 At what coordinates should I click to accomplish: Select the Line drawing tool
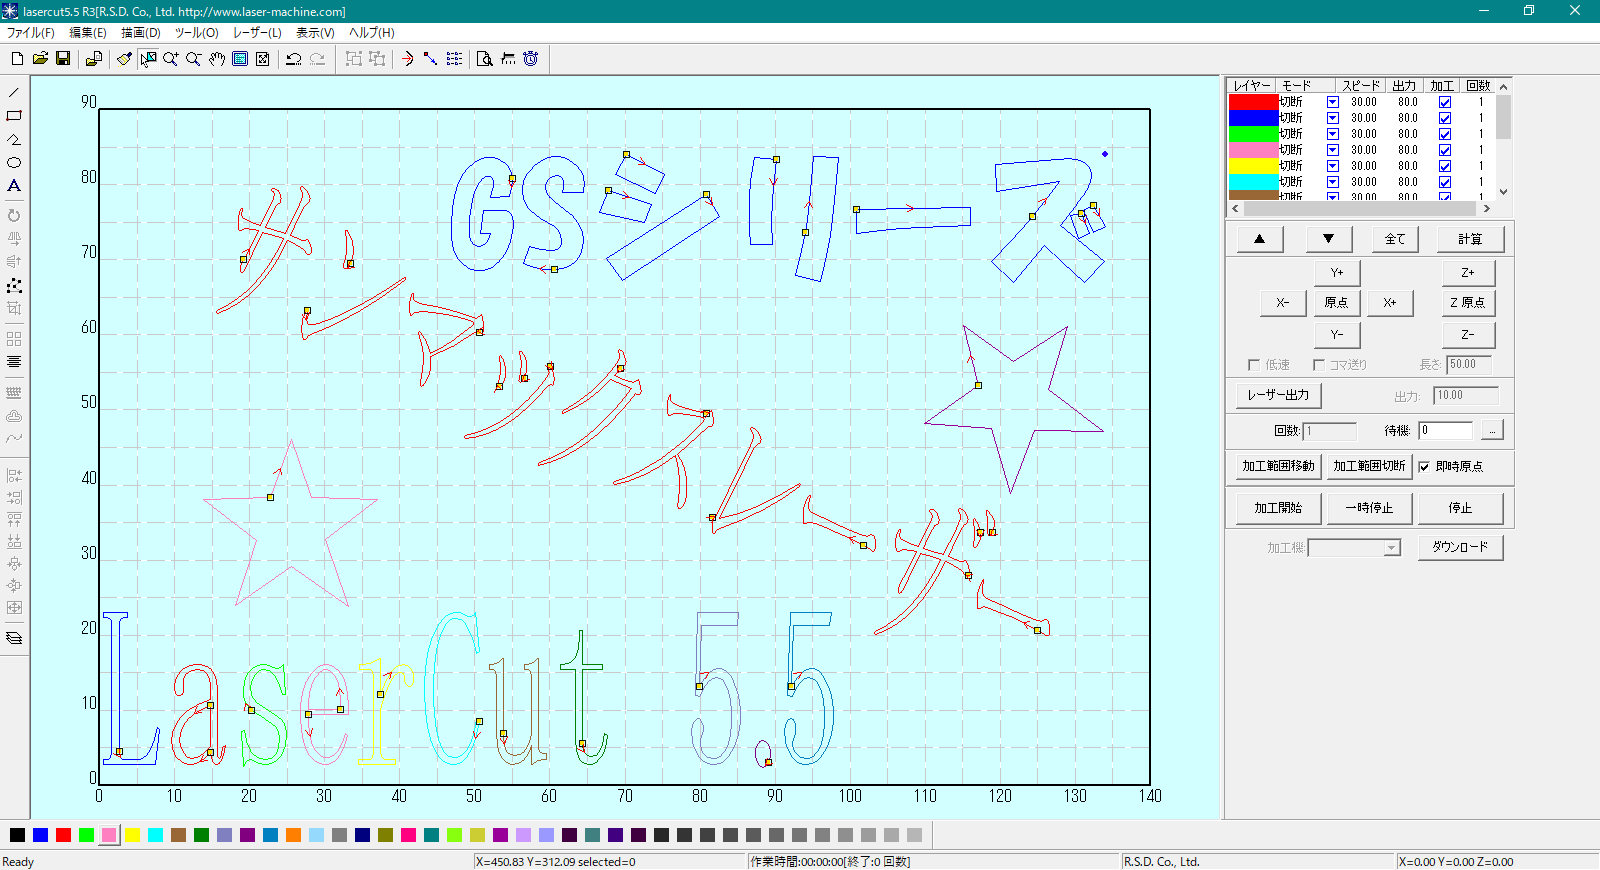14,93
